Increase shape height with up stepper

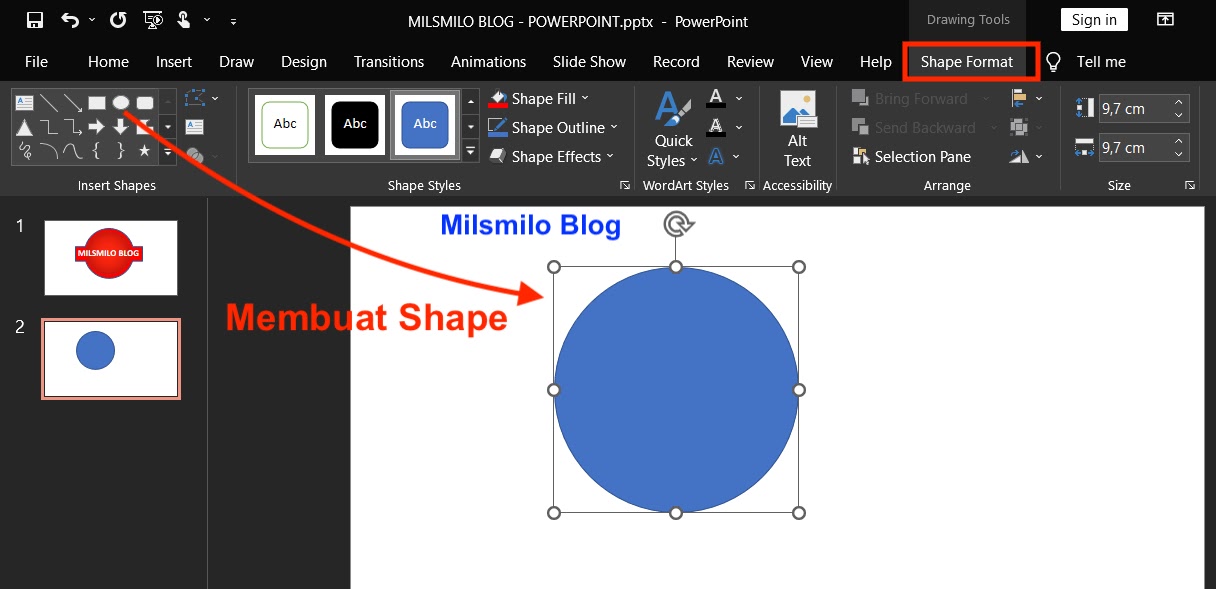click(1180, 102)
